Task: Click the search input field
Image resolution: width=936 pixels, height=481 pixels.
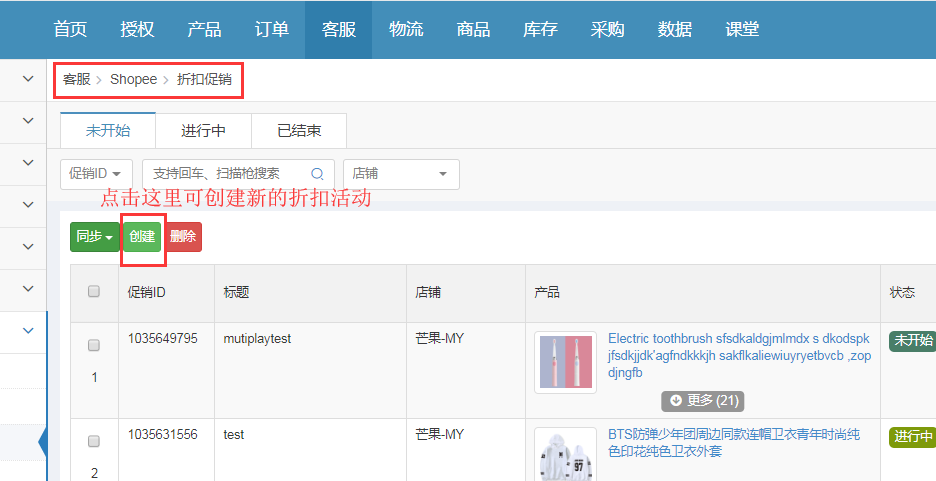Action: (228, 174)
